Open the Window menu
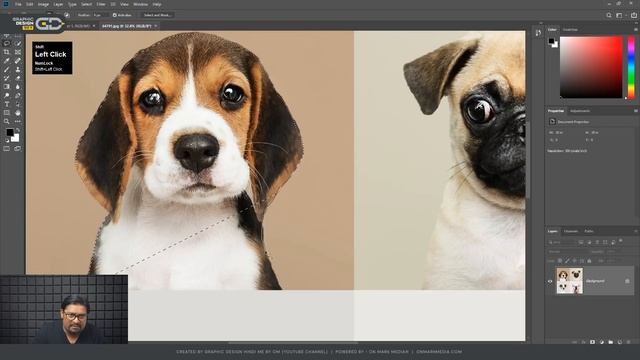Image resolution: width=640 pixels, height=360 pixels. coord(140,4)
